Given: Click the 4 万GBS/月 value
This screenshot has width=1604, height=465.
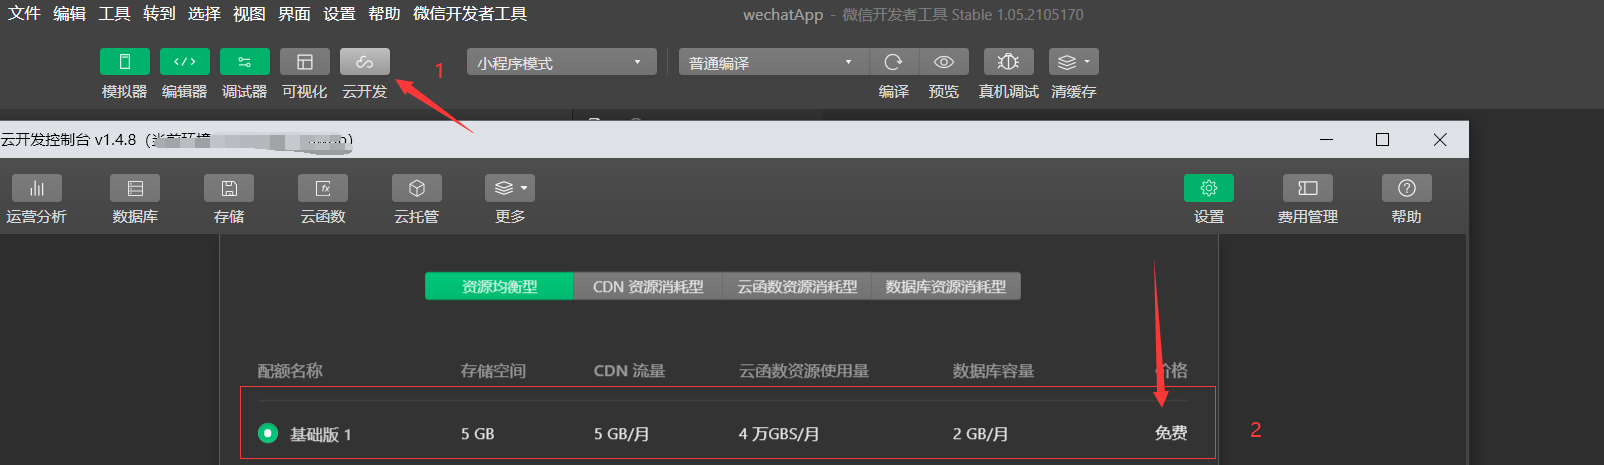Looking at the screenshot, I should pos(779,434).
